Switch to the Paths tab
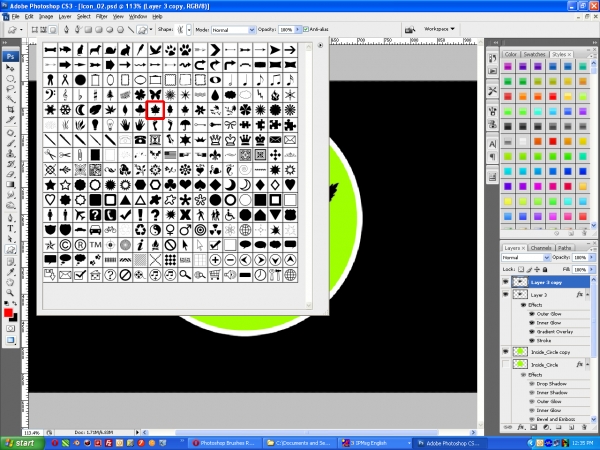The width and height of the screenshot is (600, 450). 564,248
